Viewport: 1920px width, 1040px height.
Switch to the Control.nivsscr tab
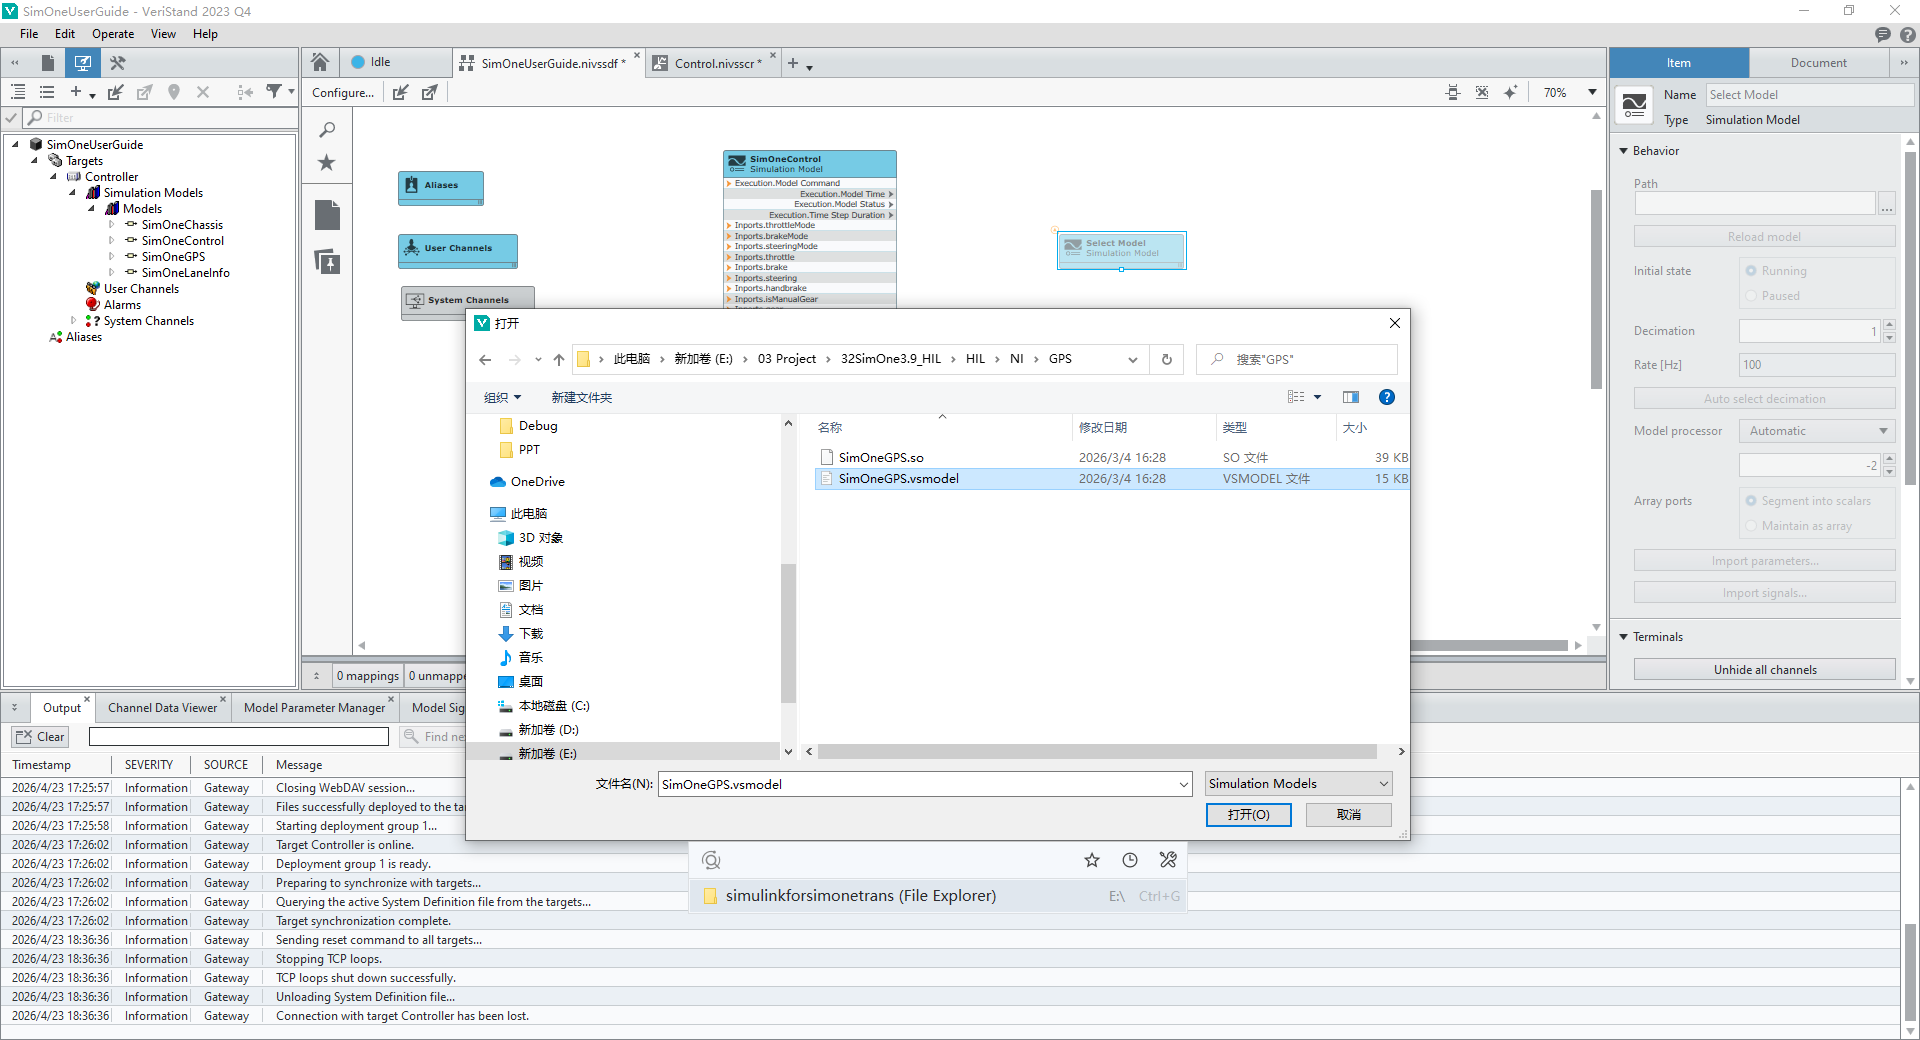(x=711, y=63)
